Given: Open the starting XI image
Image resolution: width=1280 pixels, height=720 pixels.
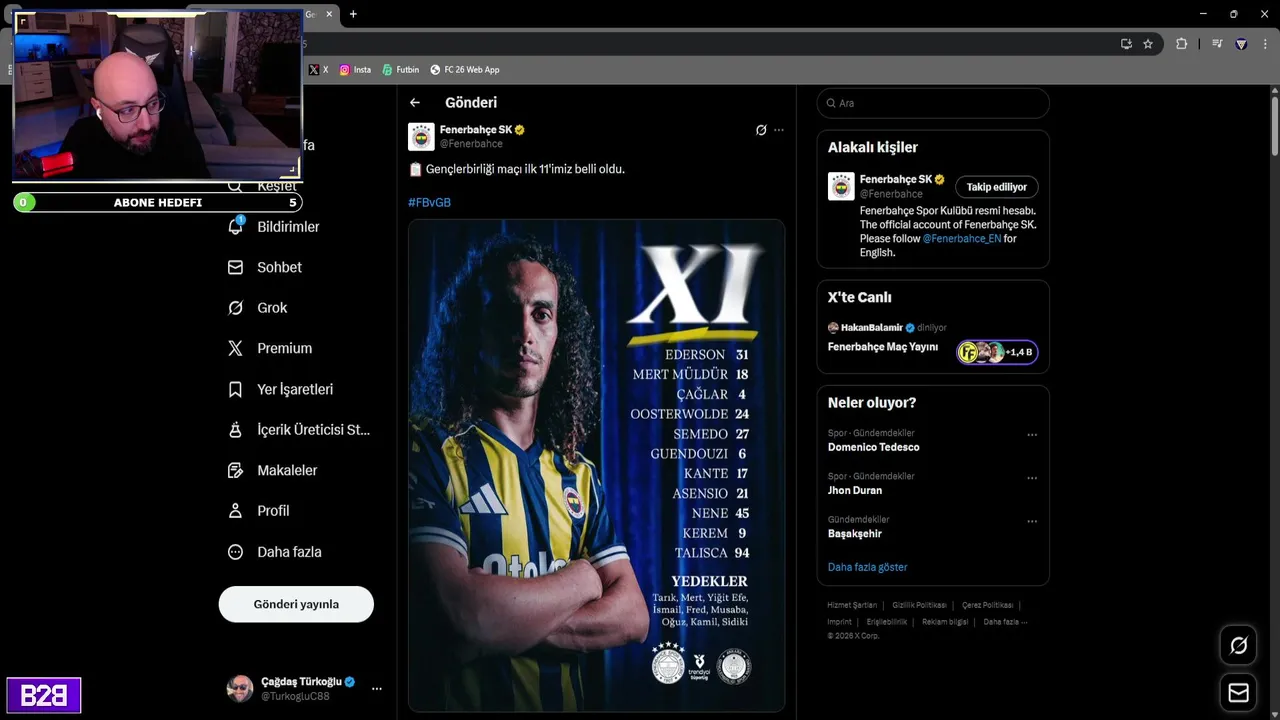Looking at the screenshot, I should tap(596, 466).
